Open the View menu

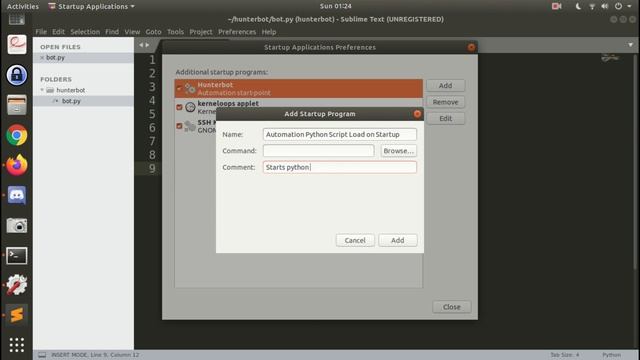point(132,32)
